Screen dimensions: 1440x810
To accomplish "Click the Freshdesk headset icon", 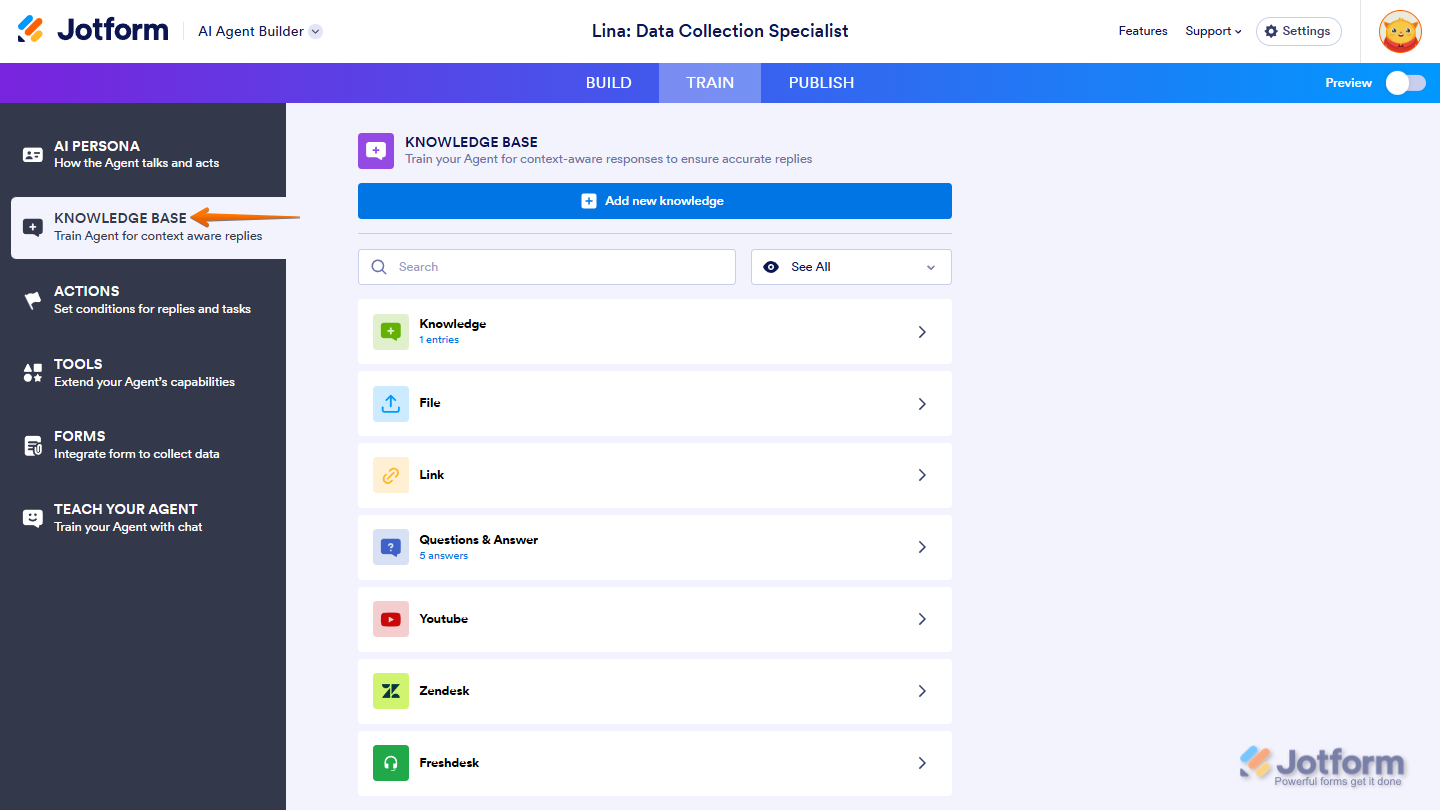I will click(x=391, y=763).
